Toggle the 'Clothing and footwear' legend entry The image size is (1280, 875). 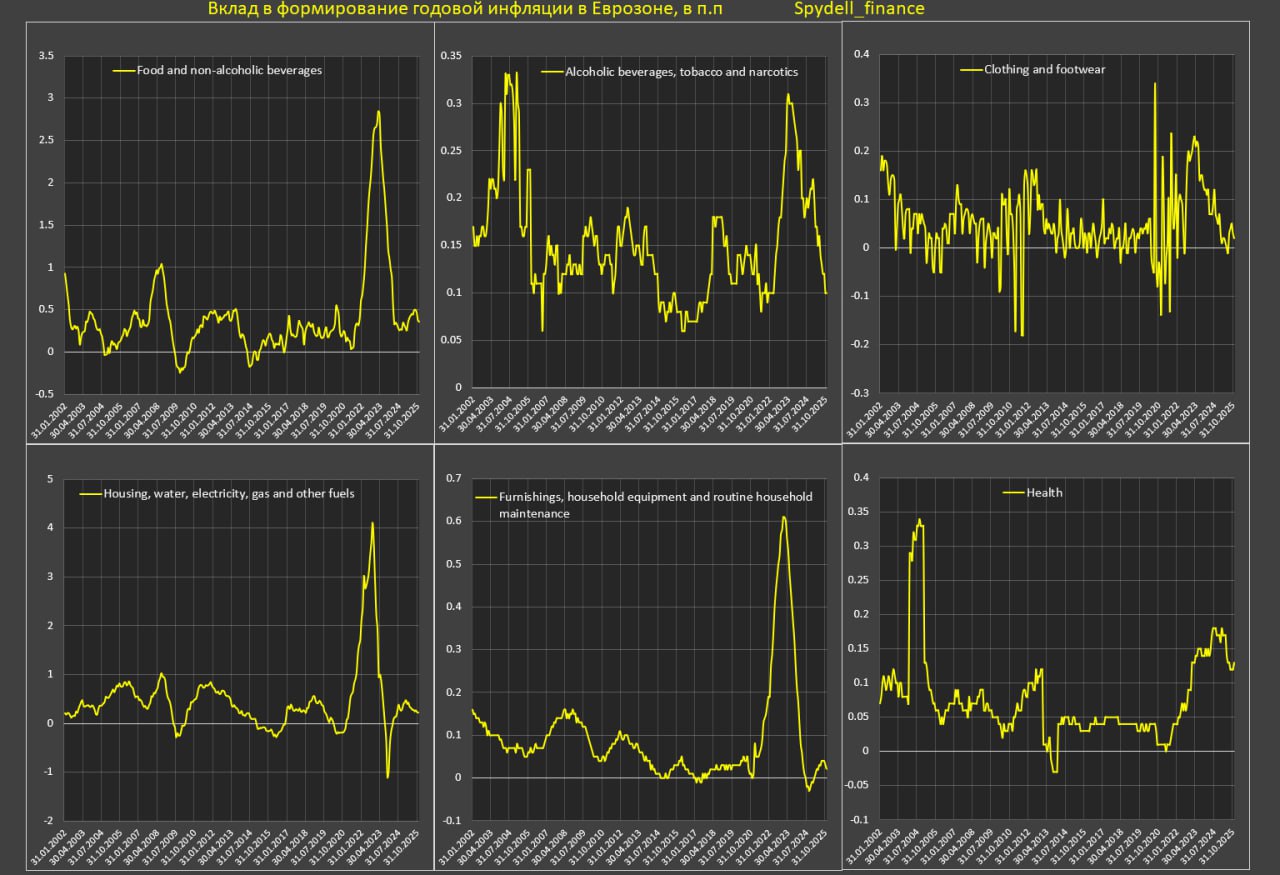(1045, 70)
